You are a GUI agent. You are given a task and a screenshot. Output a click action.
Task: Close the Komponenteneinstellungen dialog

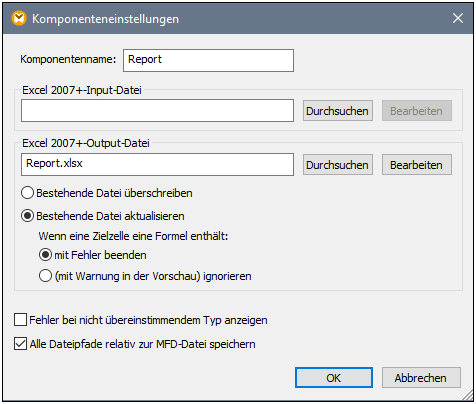tap(458, 18)
